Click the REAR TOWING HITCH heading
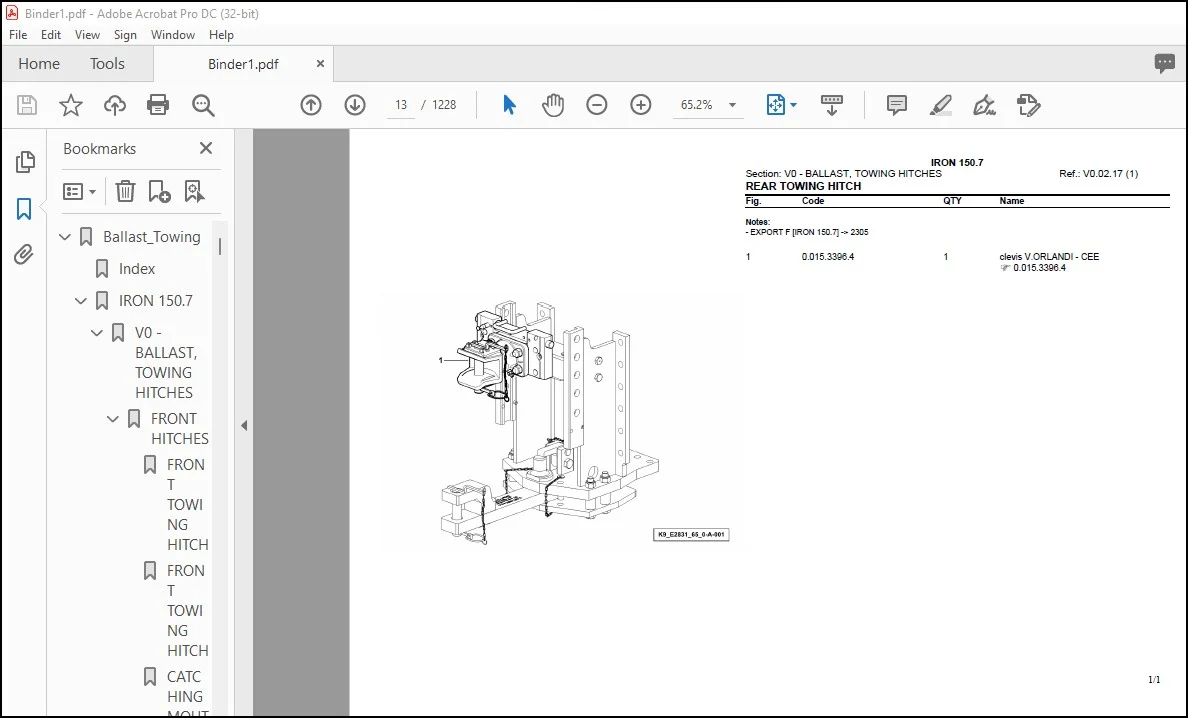The width and height of the screenshot is (1188, 718). pyautogui.click(x=803, y=186)
